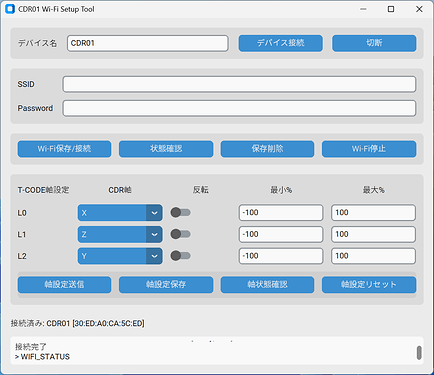Click the L0 最小% field showing -100
434x375 pixels.
click(x=281, y=213)
